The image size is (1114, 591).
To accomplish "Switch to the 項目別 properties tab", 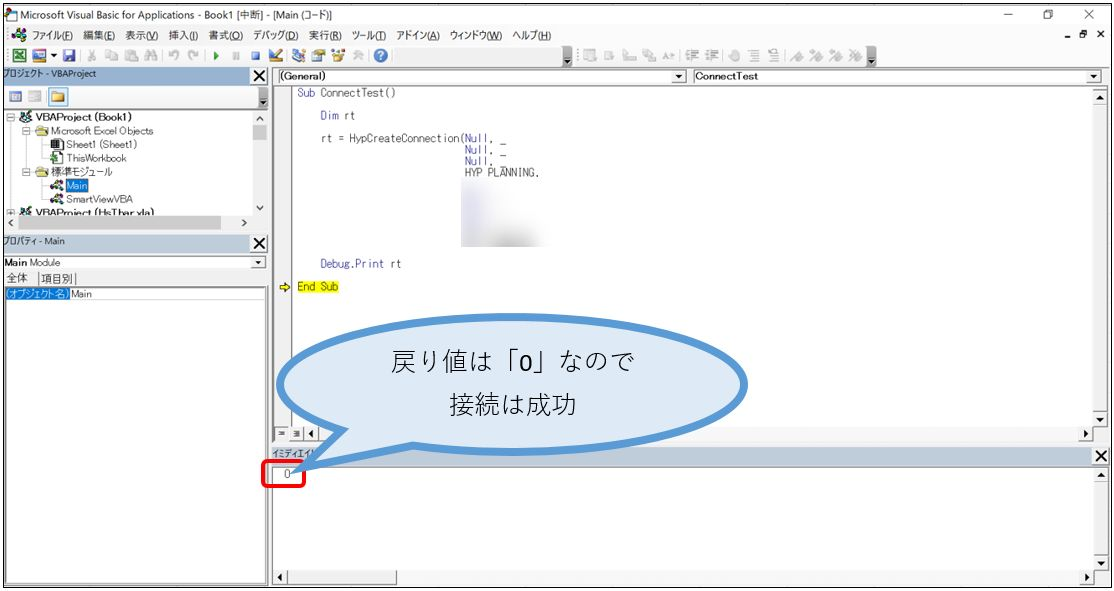I will coord(57,278).
